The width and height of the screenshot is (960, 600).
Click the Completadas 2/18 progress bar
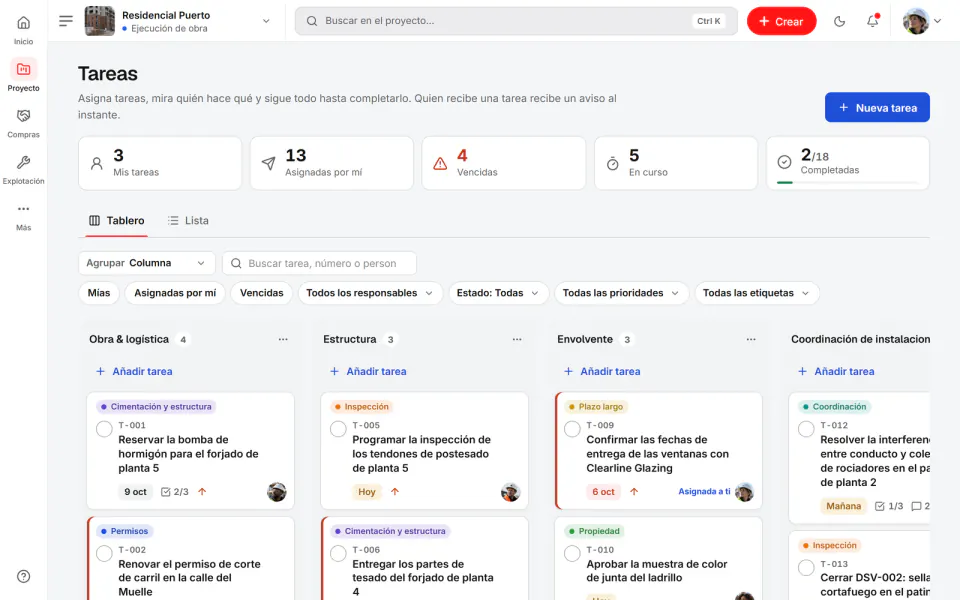(847, 182)
